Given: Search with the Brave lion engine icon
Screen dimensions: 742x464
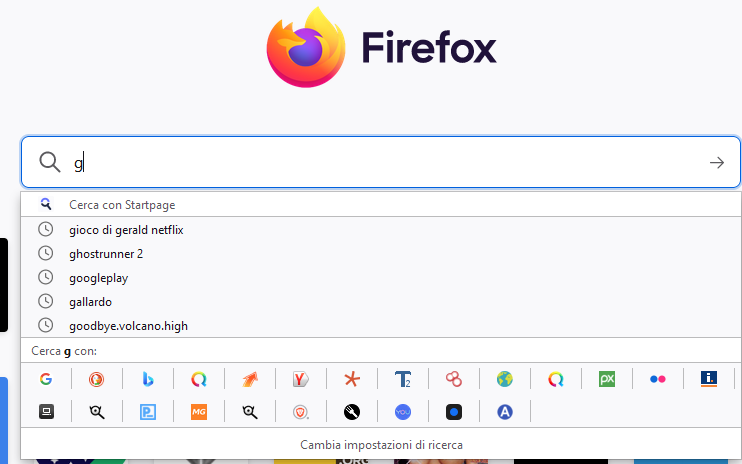Looking at the screenshot, I should pyautogui.click(x=300, y=412).
